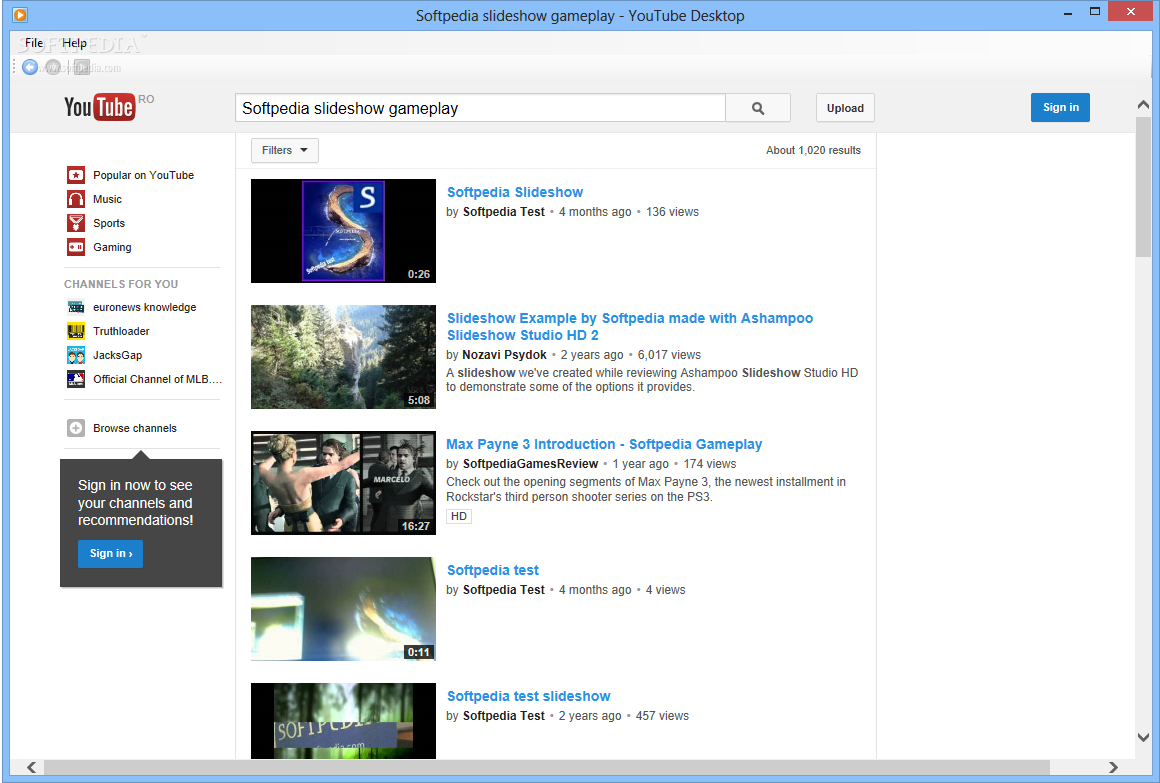
Task: Click the About 1,020 results text
Action: (813, 150)
